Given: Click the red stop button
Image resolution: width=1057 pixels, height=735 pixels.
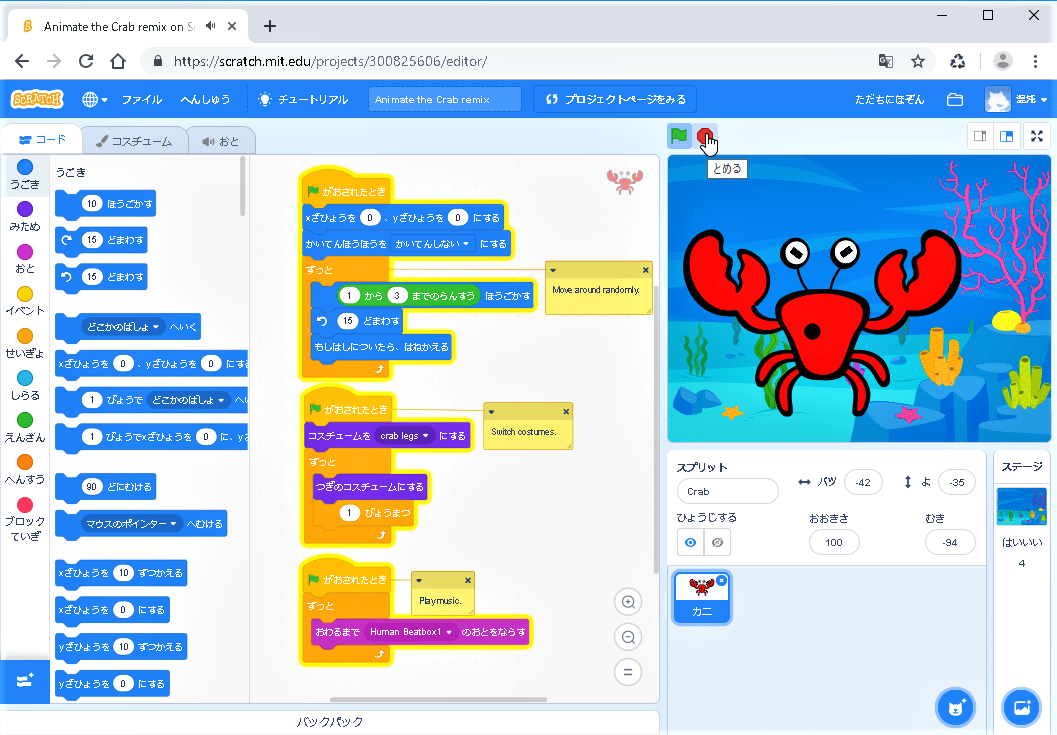Looking at the screenshot, I should 704,136.
